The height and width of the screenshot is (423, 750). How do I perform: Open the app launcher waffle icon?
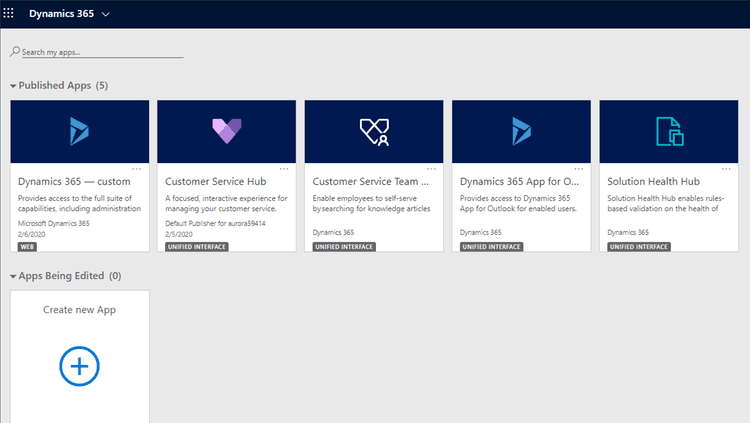10,14
